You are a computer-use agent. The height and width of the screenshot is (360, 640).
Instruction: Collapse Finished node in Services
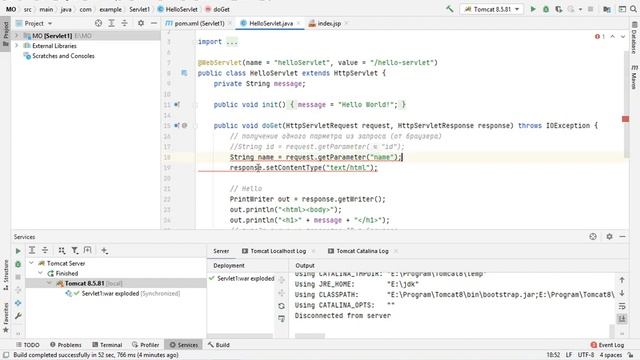[41, 273]
